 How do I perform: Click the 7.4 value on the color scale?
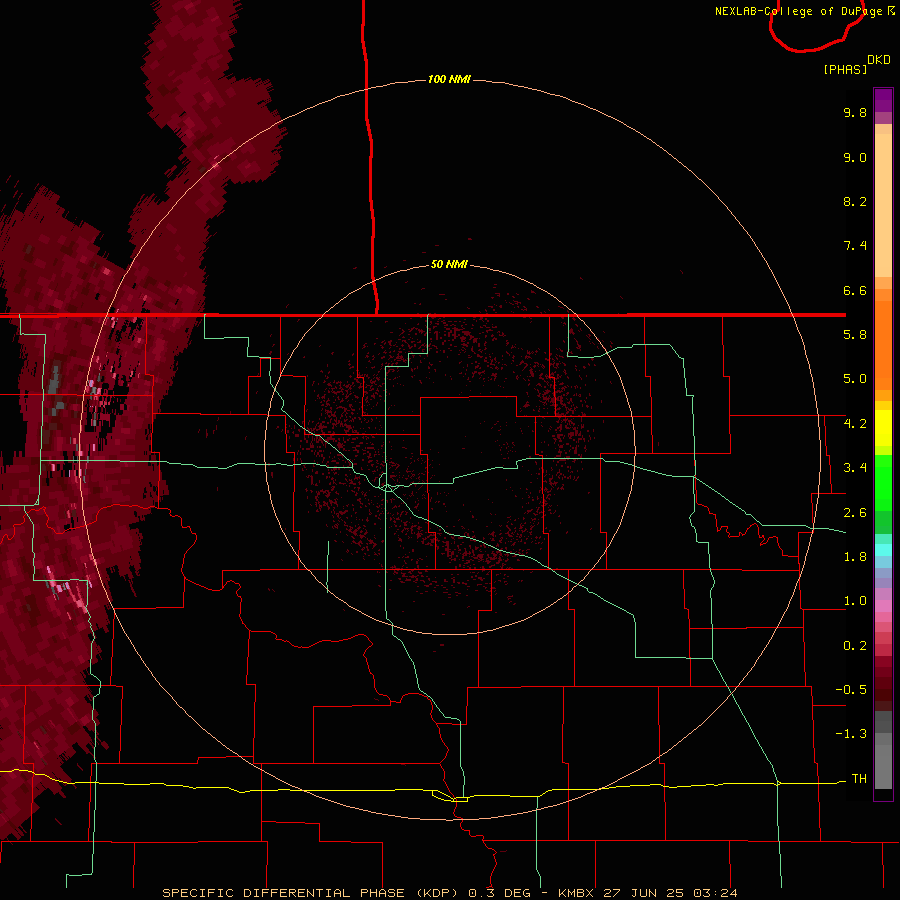(x=855, y=246)
